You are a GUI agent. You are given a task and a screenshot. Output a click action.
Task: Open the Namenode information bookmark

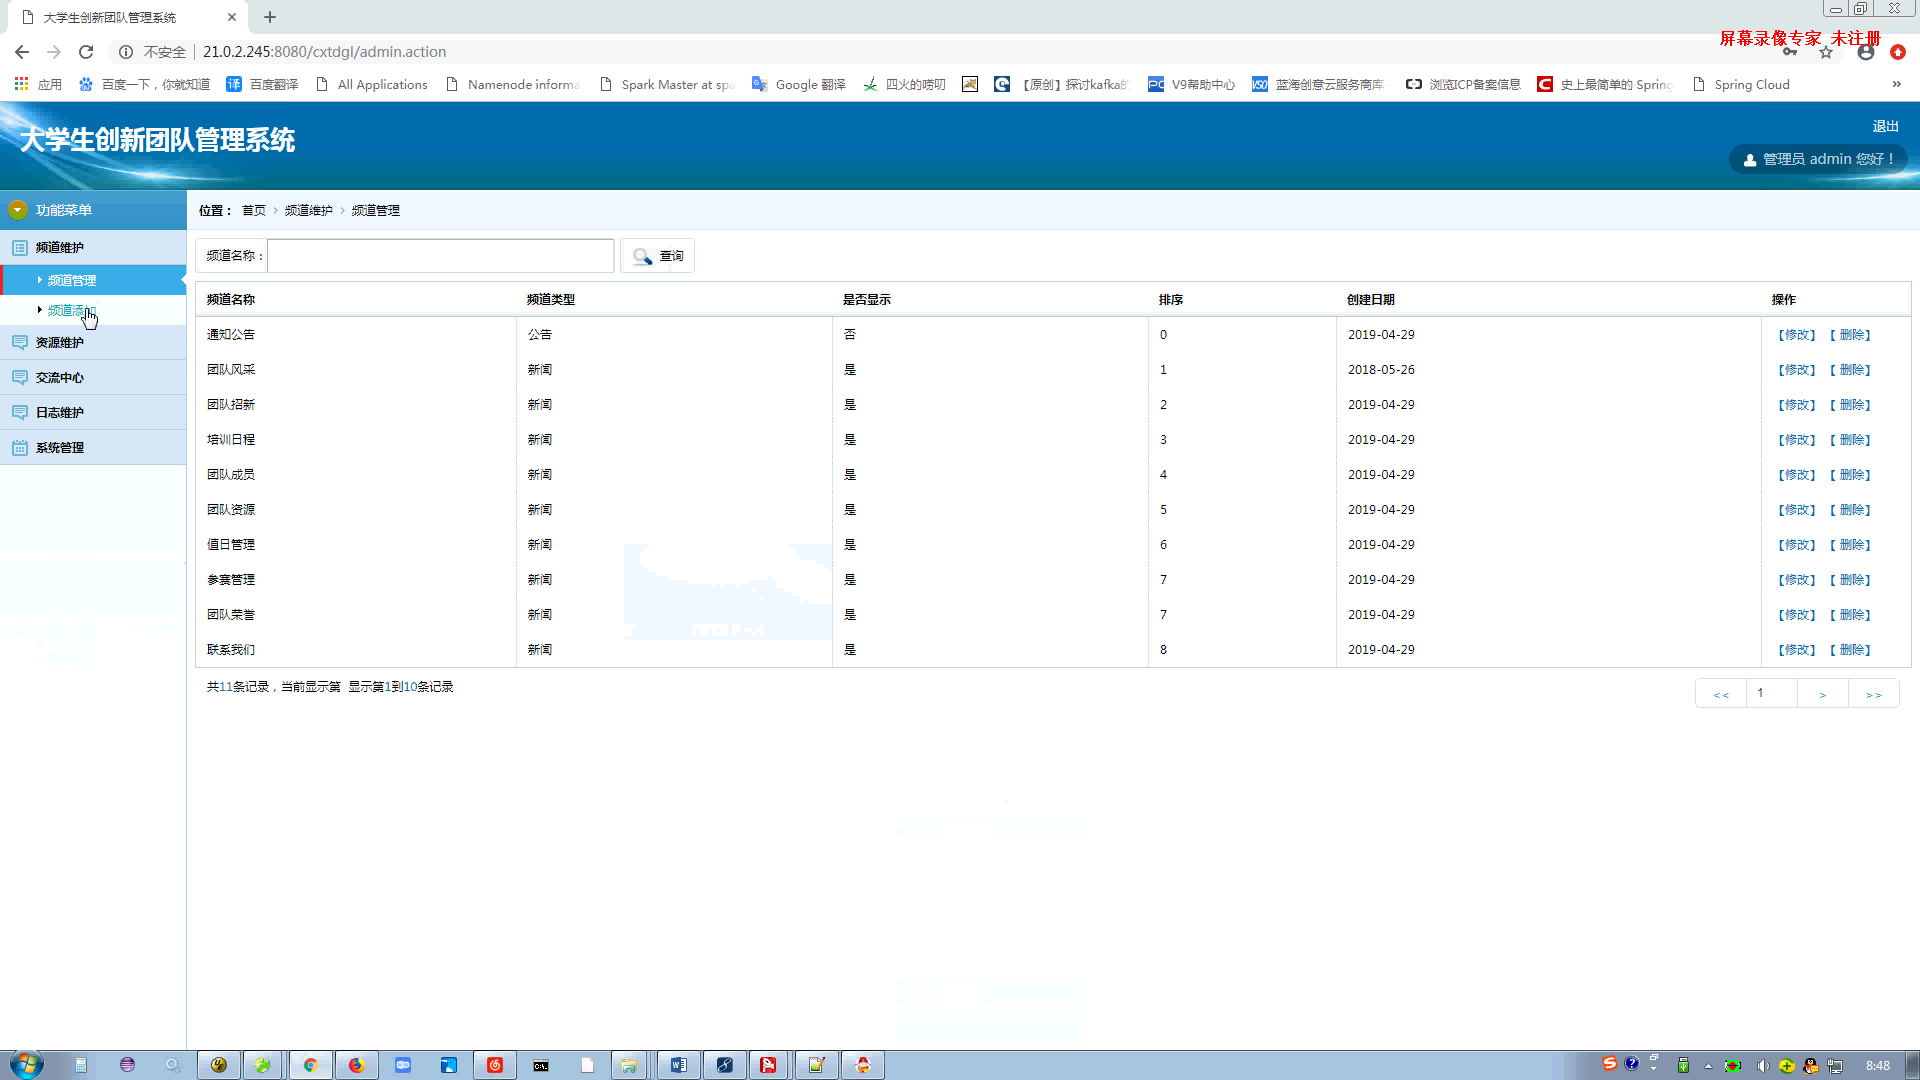[x=512, y=84]
